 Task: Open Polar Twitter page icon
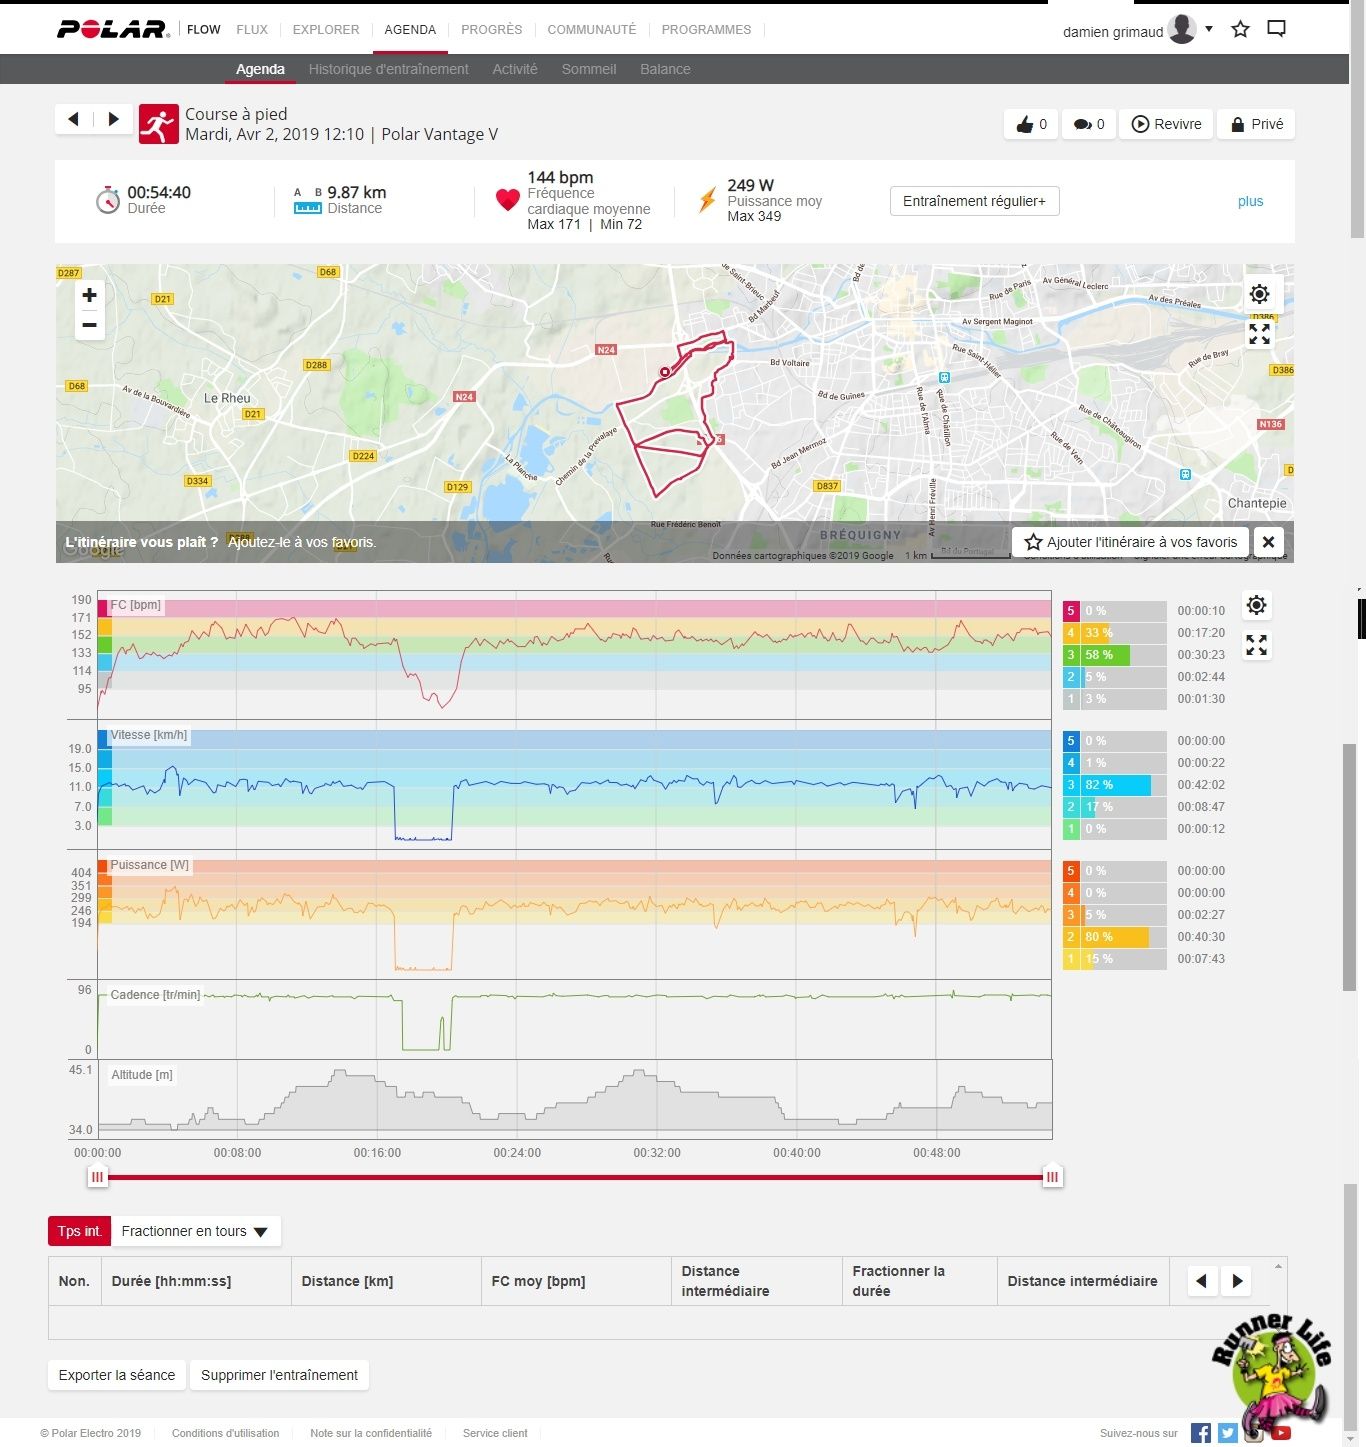[x=1228, y=1433]
